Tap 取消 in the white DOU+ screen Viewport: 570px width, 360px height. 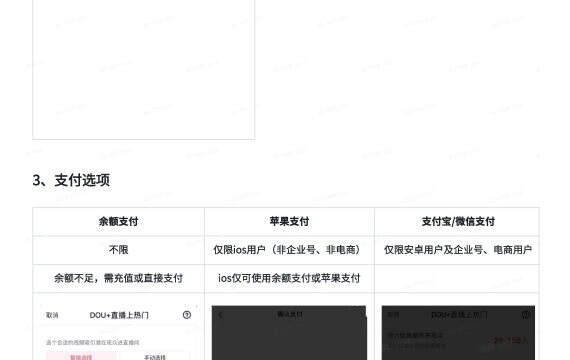pyautogui.click(x=52, y=315)
